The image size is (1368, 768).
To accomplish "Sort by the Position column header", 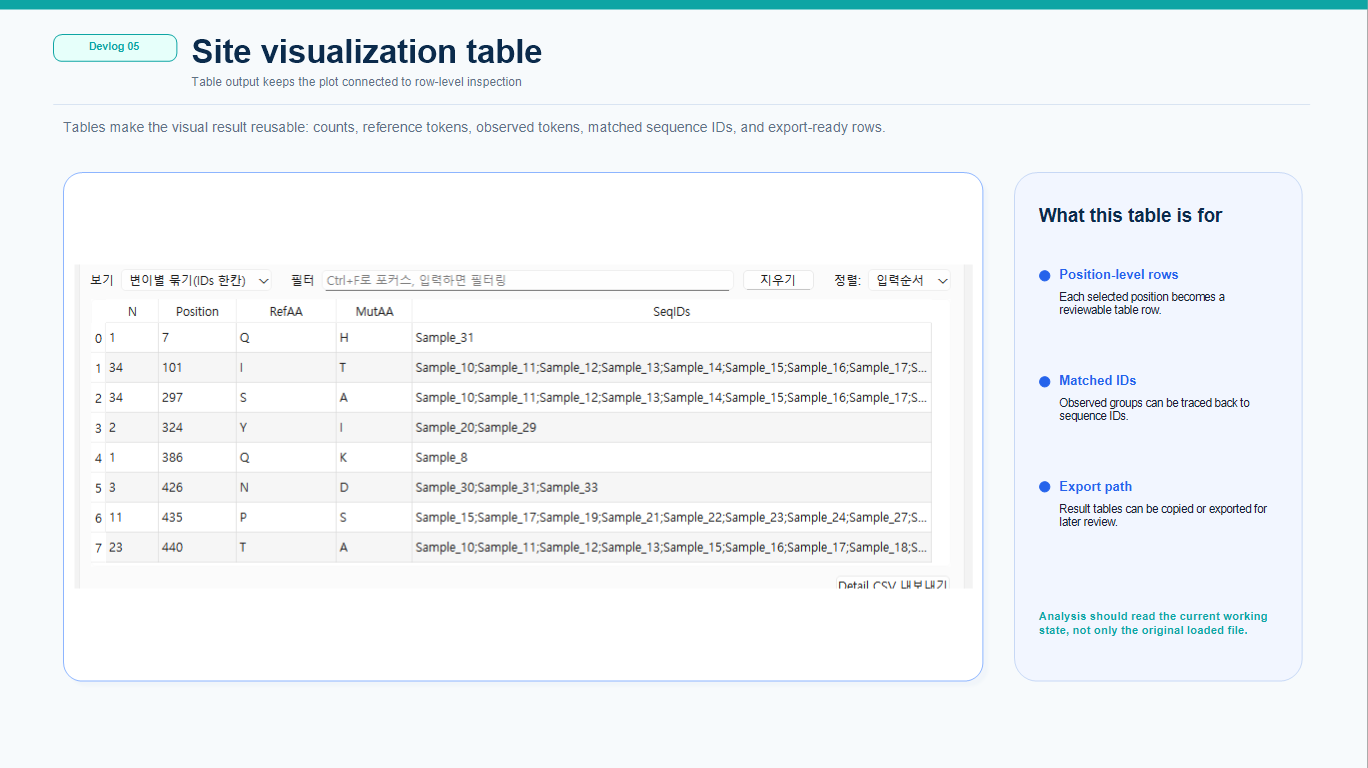I will (x=197, y=311).
